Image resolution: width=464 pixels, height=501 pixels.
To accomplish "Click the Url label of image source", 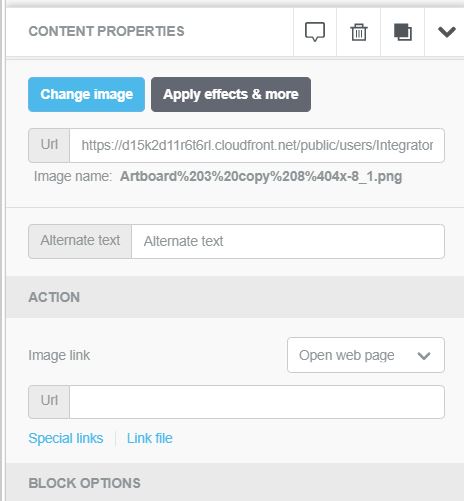I will [49, 145].
